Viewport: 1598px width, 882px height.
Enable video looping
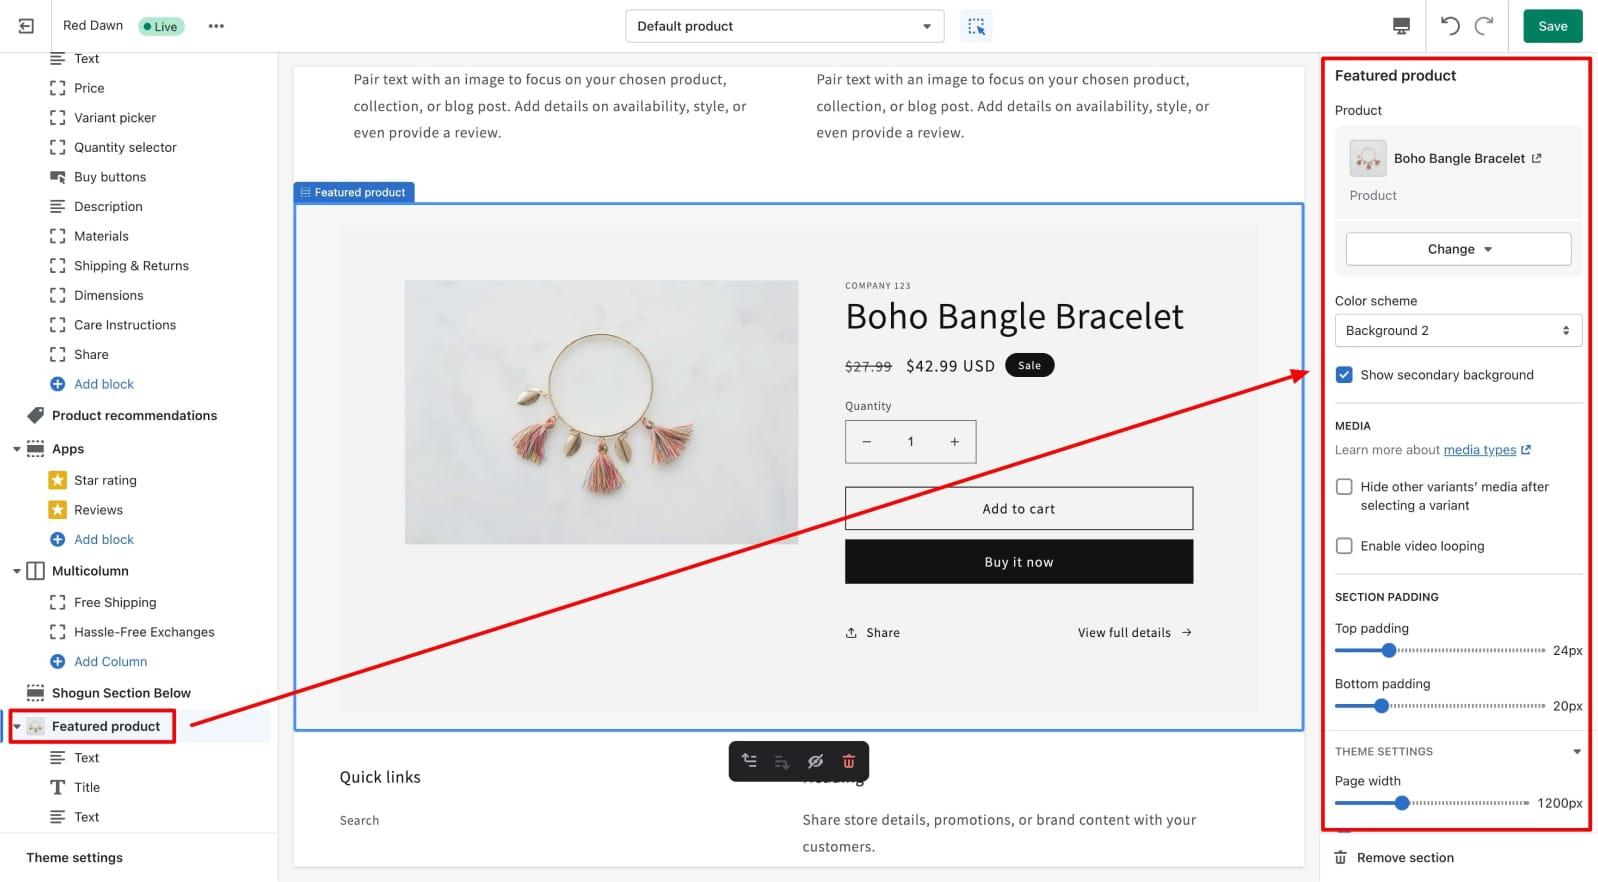1344,546
